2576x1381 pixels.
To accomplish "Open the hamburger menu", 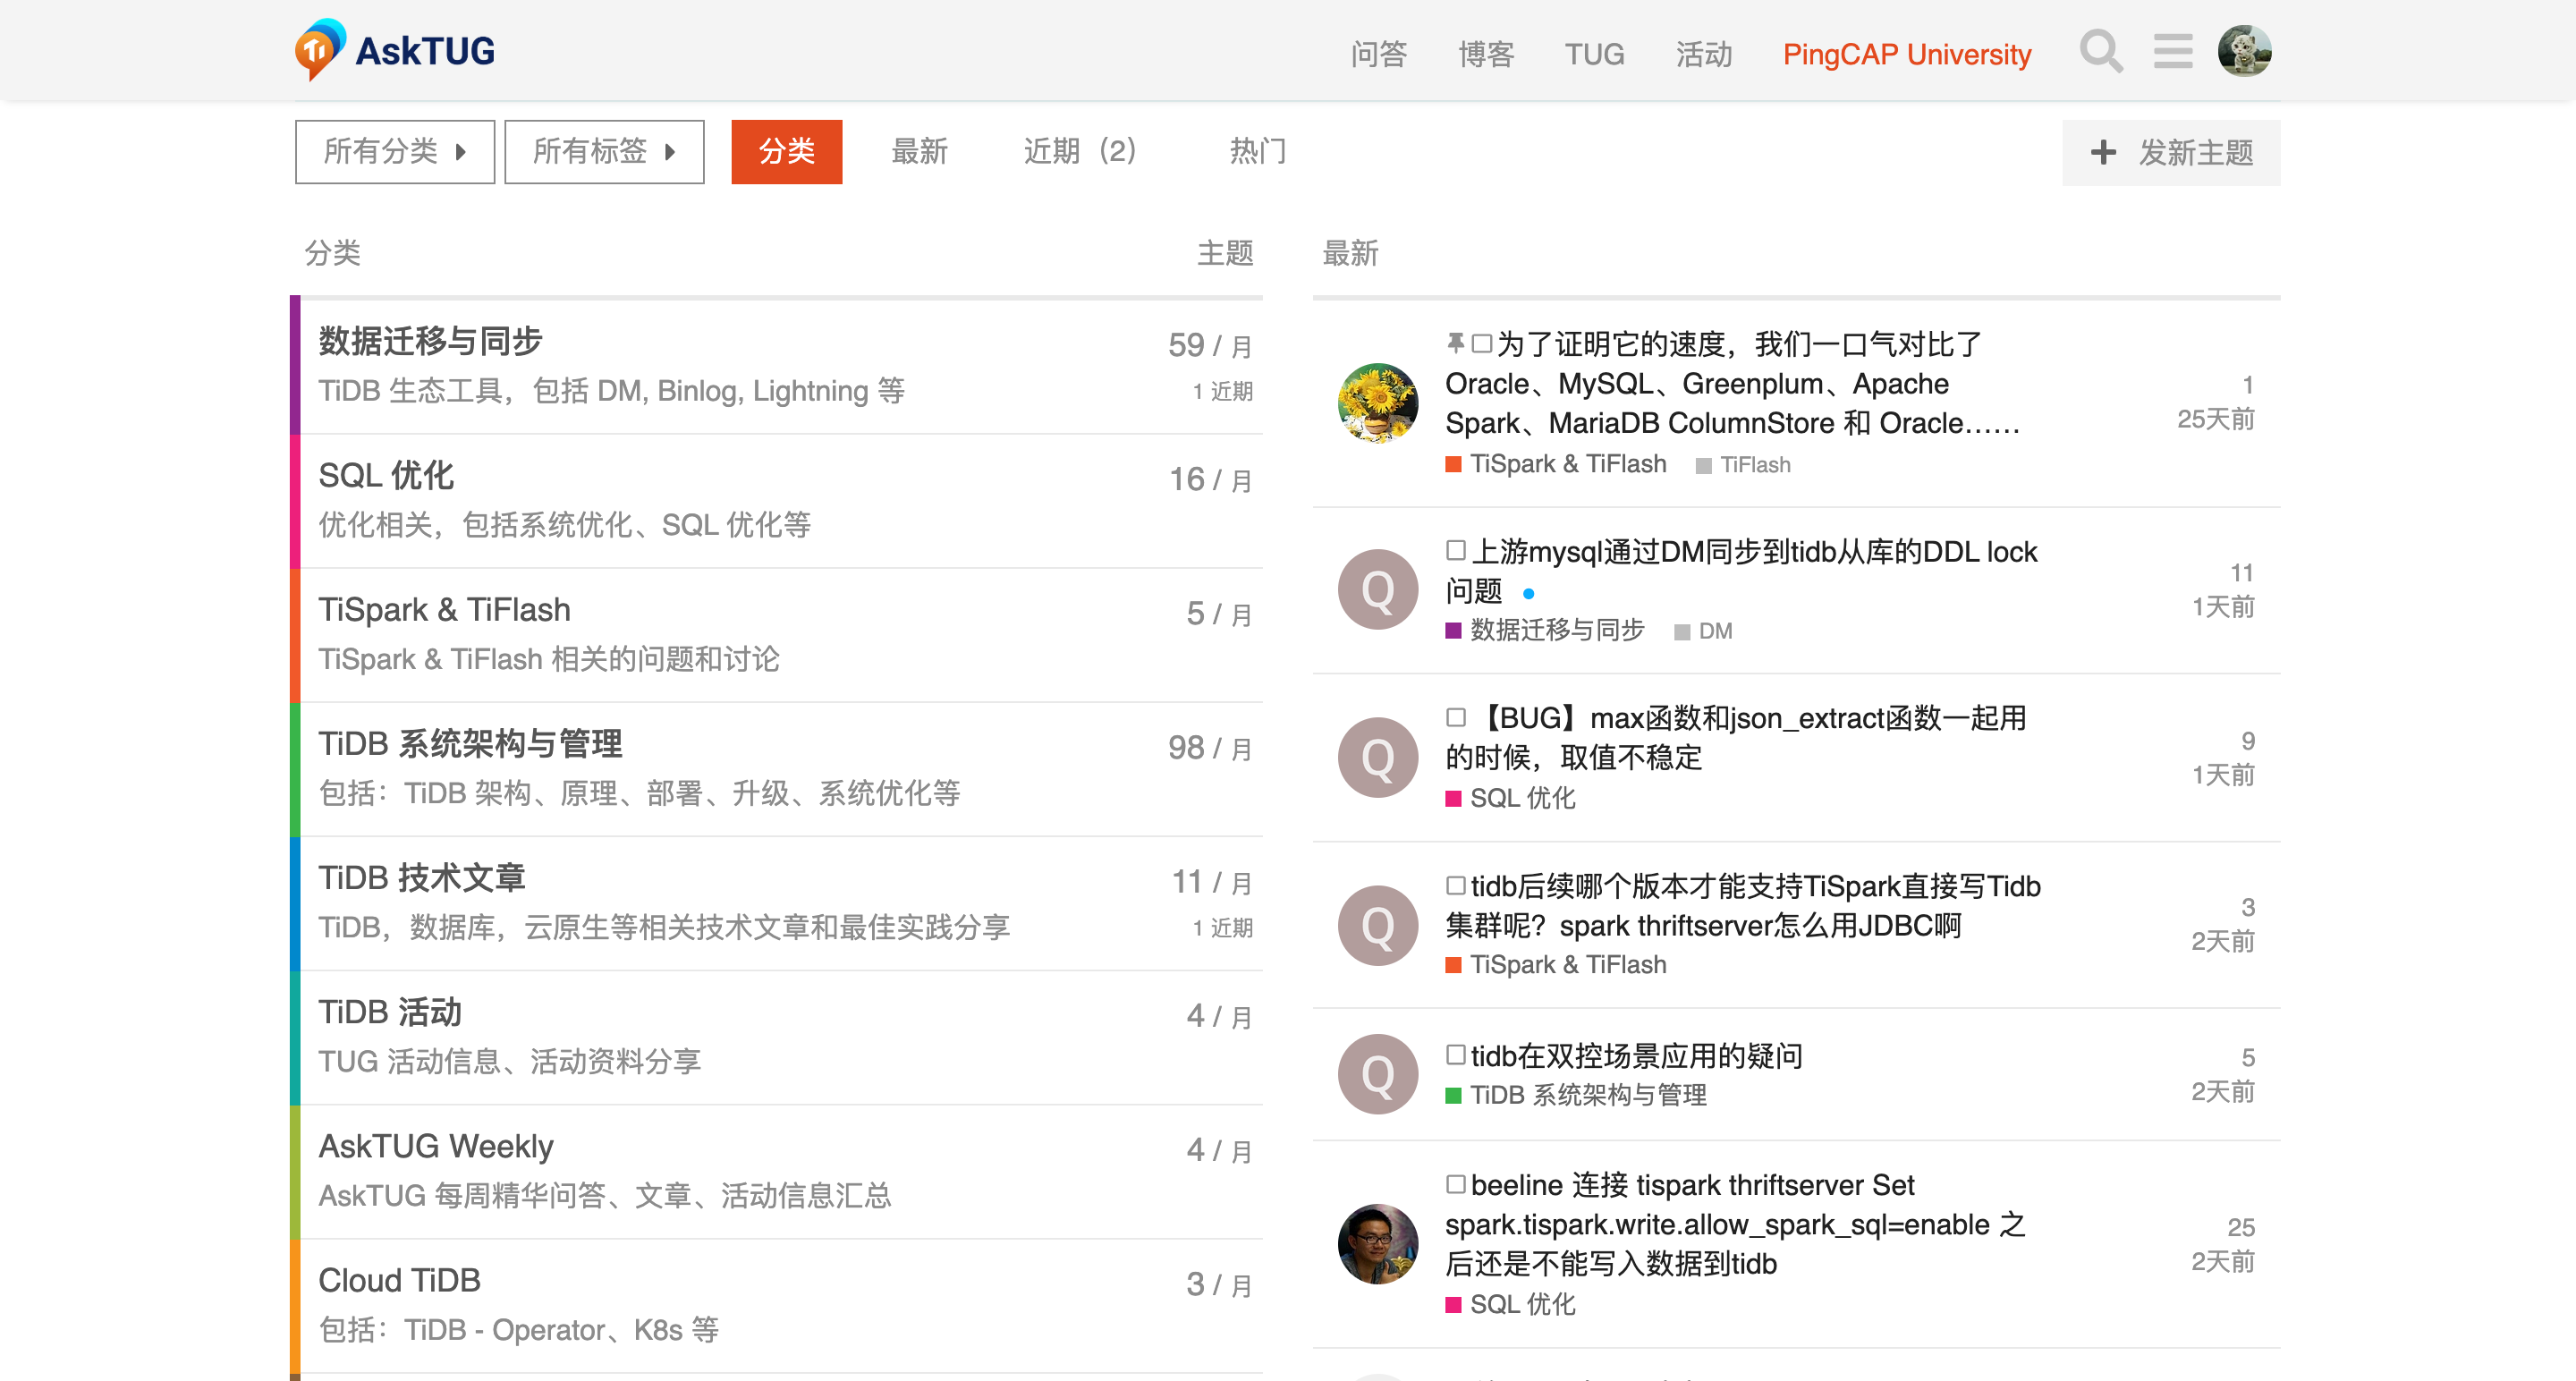I will (2172, 52).
